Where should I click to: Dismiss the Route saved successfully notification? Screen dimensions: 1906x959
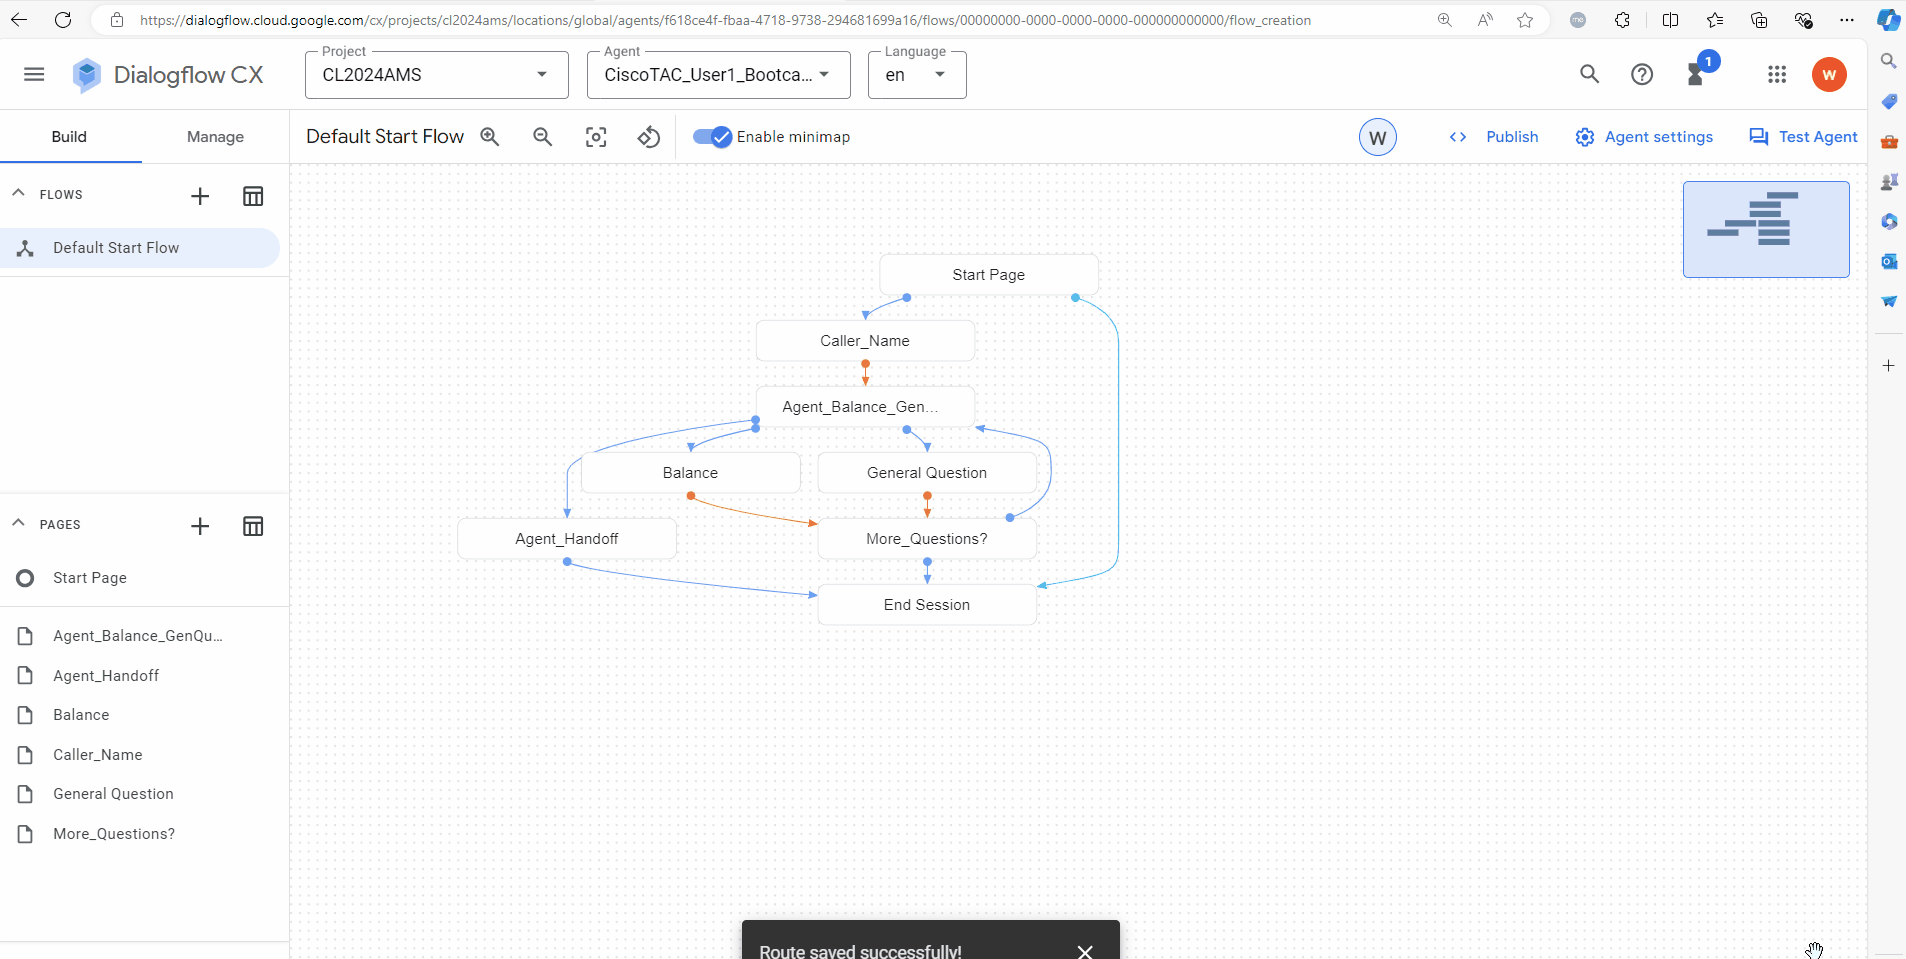(1085, 951)
